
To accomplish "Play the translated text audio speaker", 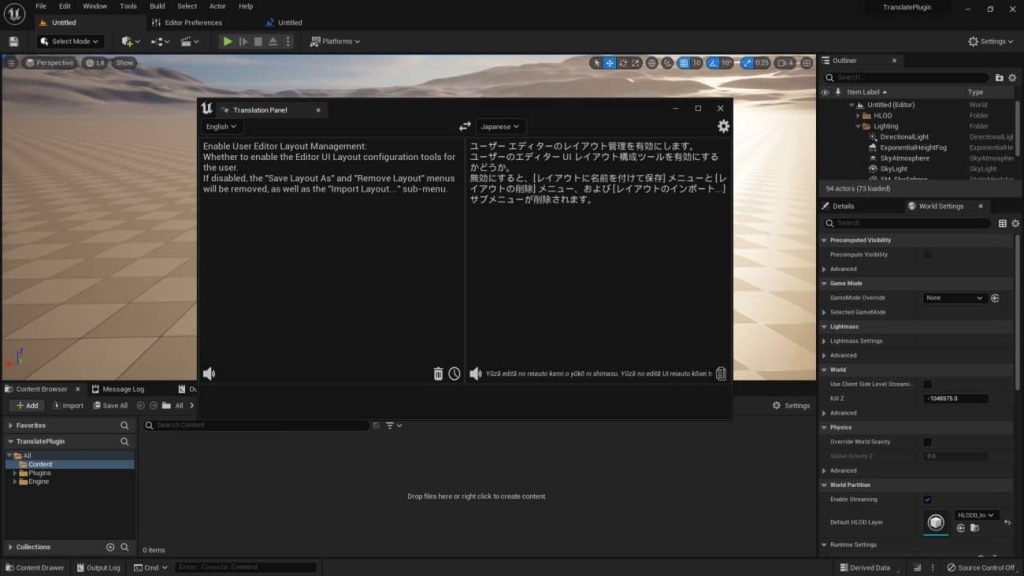I will pyautogui.click(x=475, y=374).
